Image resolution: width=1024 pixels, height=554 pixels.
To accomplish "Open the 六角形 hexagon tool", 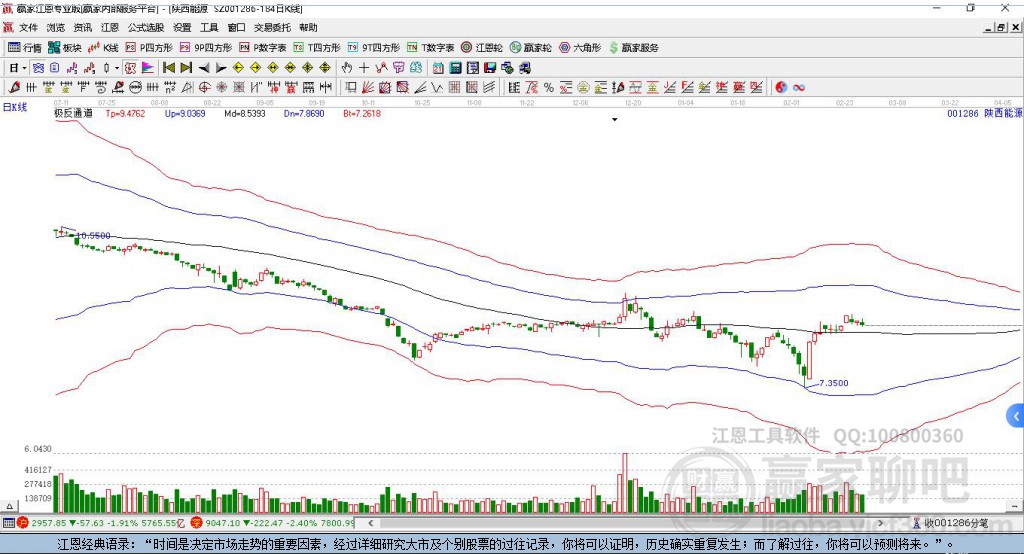I will (580, 48).
